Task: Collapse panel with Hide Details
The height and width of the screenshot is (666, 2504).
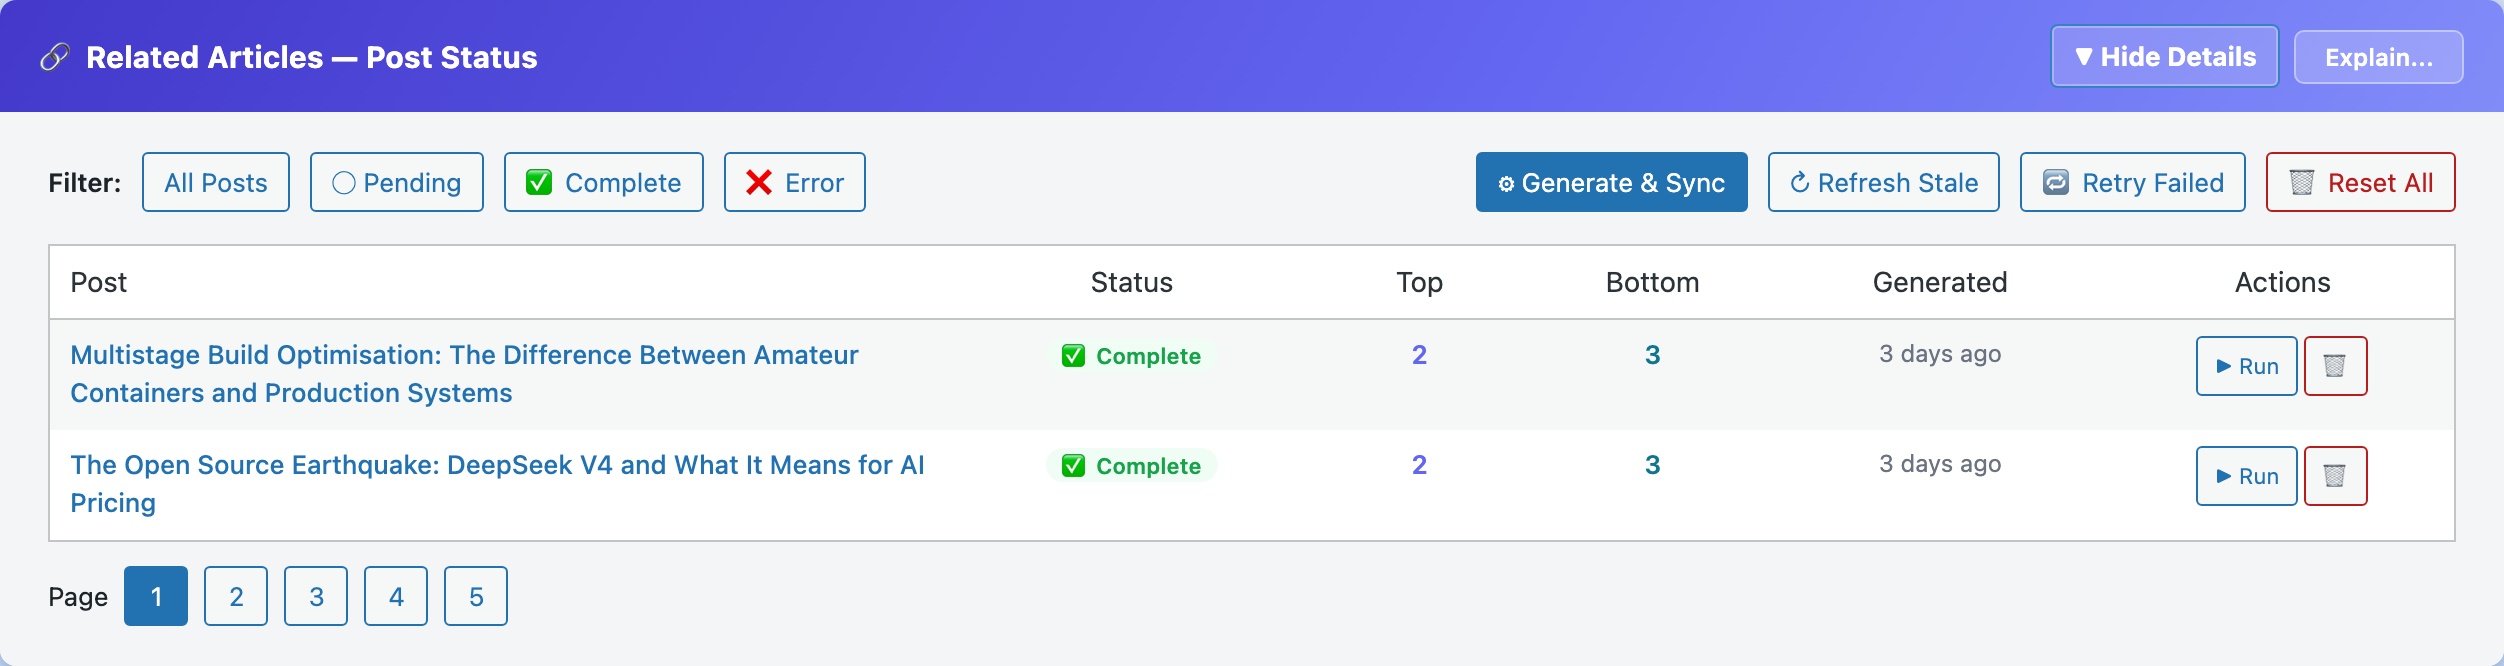Action: (x=2165, y=57)
